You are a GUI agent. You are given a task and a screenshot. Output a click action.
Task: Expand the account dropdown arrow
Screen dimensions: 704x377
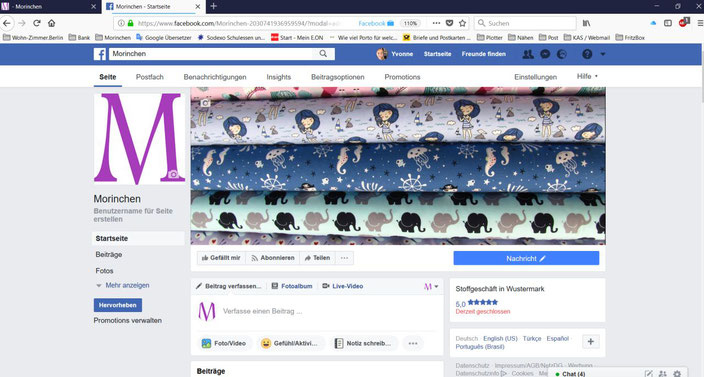603,54
